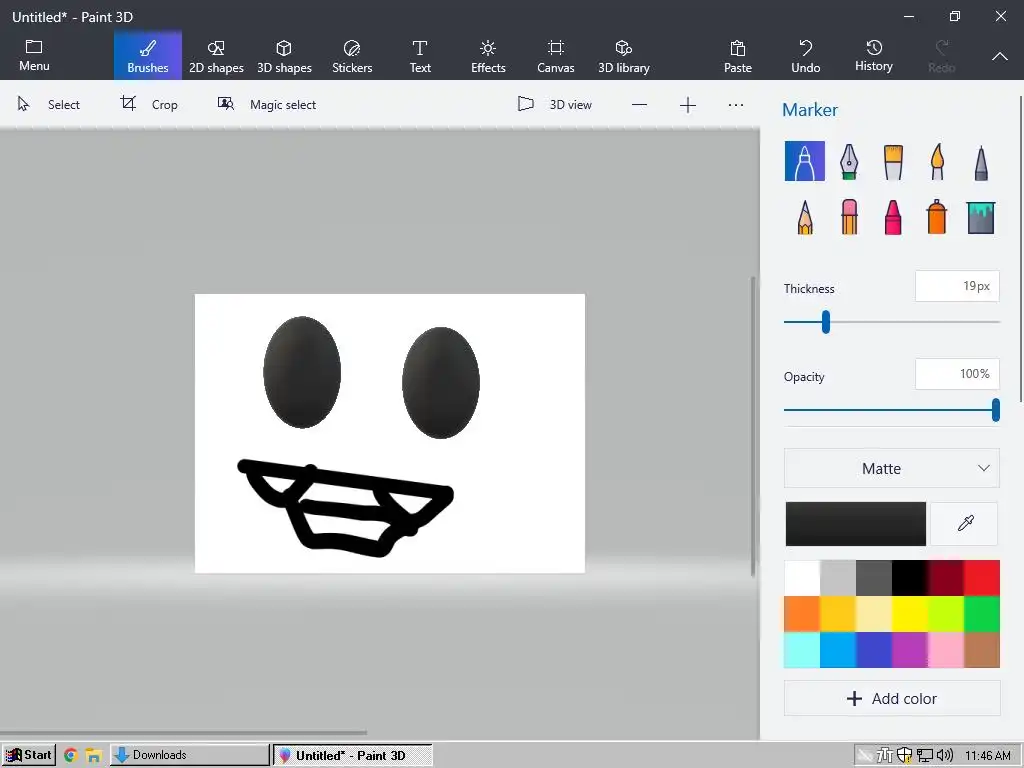Switch to Downloads window in taskbar

[189, 755]
